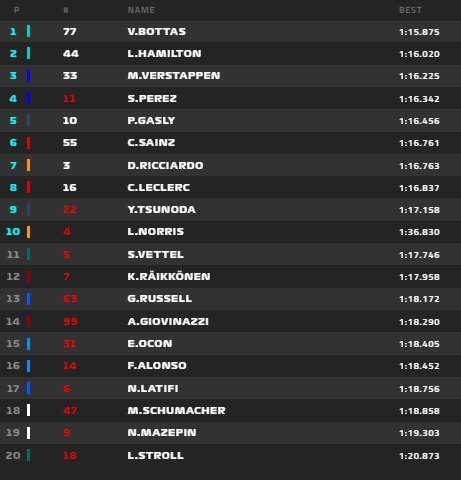Select the L.STROLL row at position 20
This screenshot has height=480, width=461.
point(230,455)
